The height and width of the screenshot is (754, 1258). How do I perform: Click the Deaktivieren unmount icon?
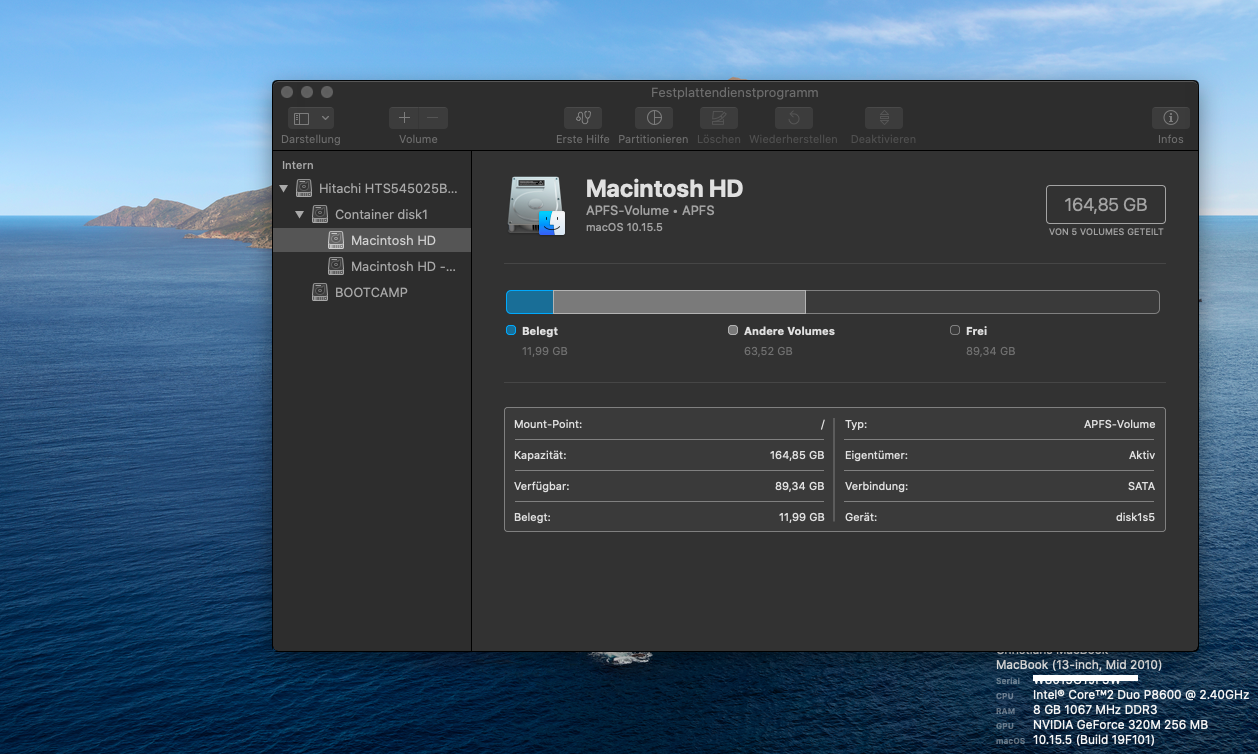click(883, 118)
